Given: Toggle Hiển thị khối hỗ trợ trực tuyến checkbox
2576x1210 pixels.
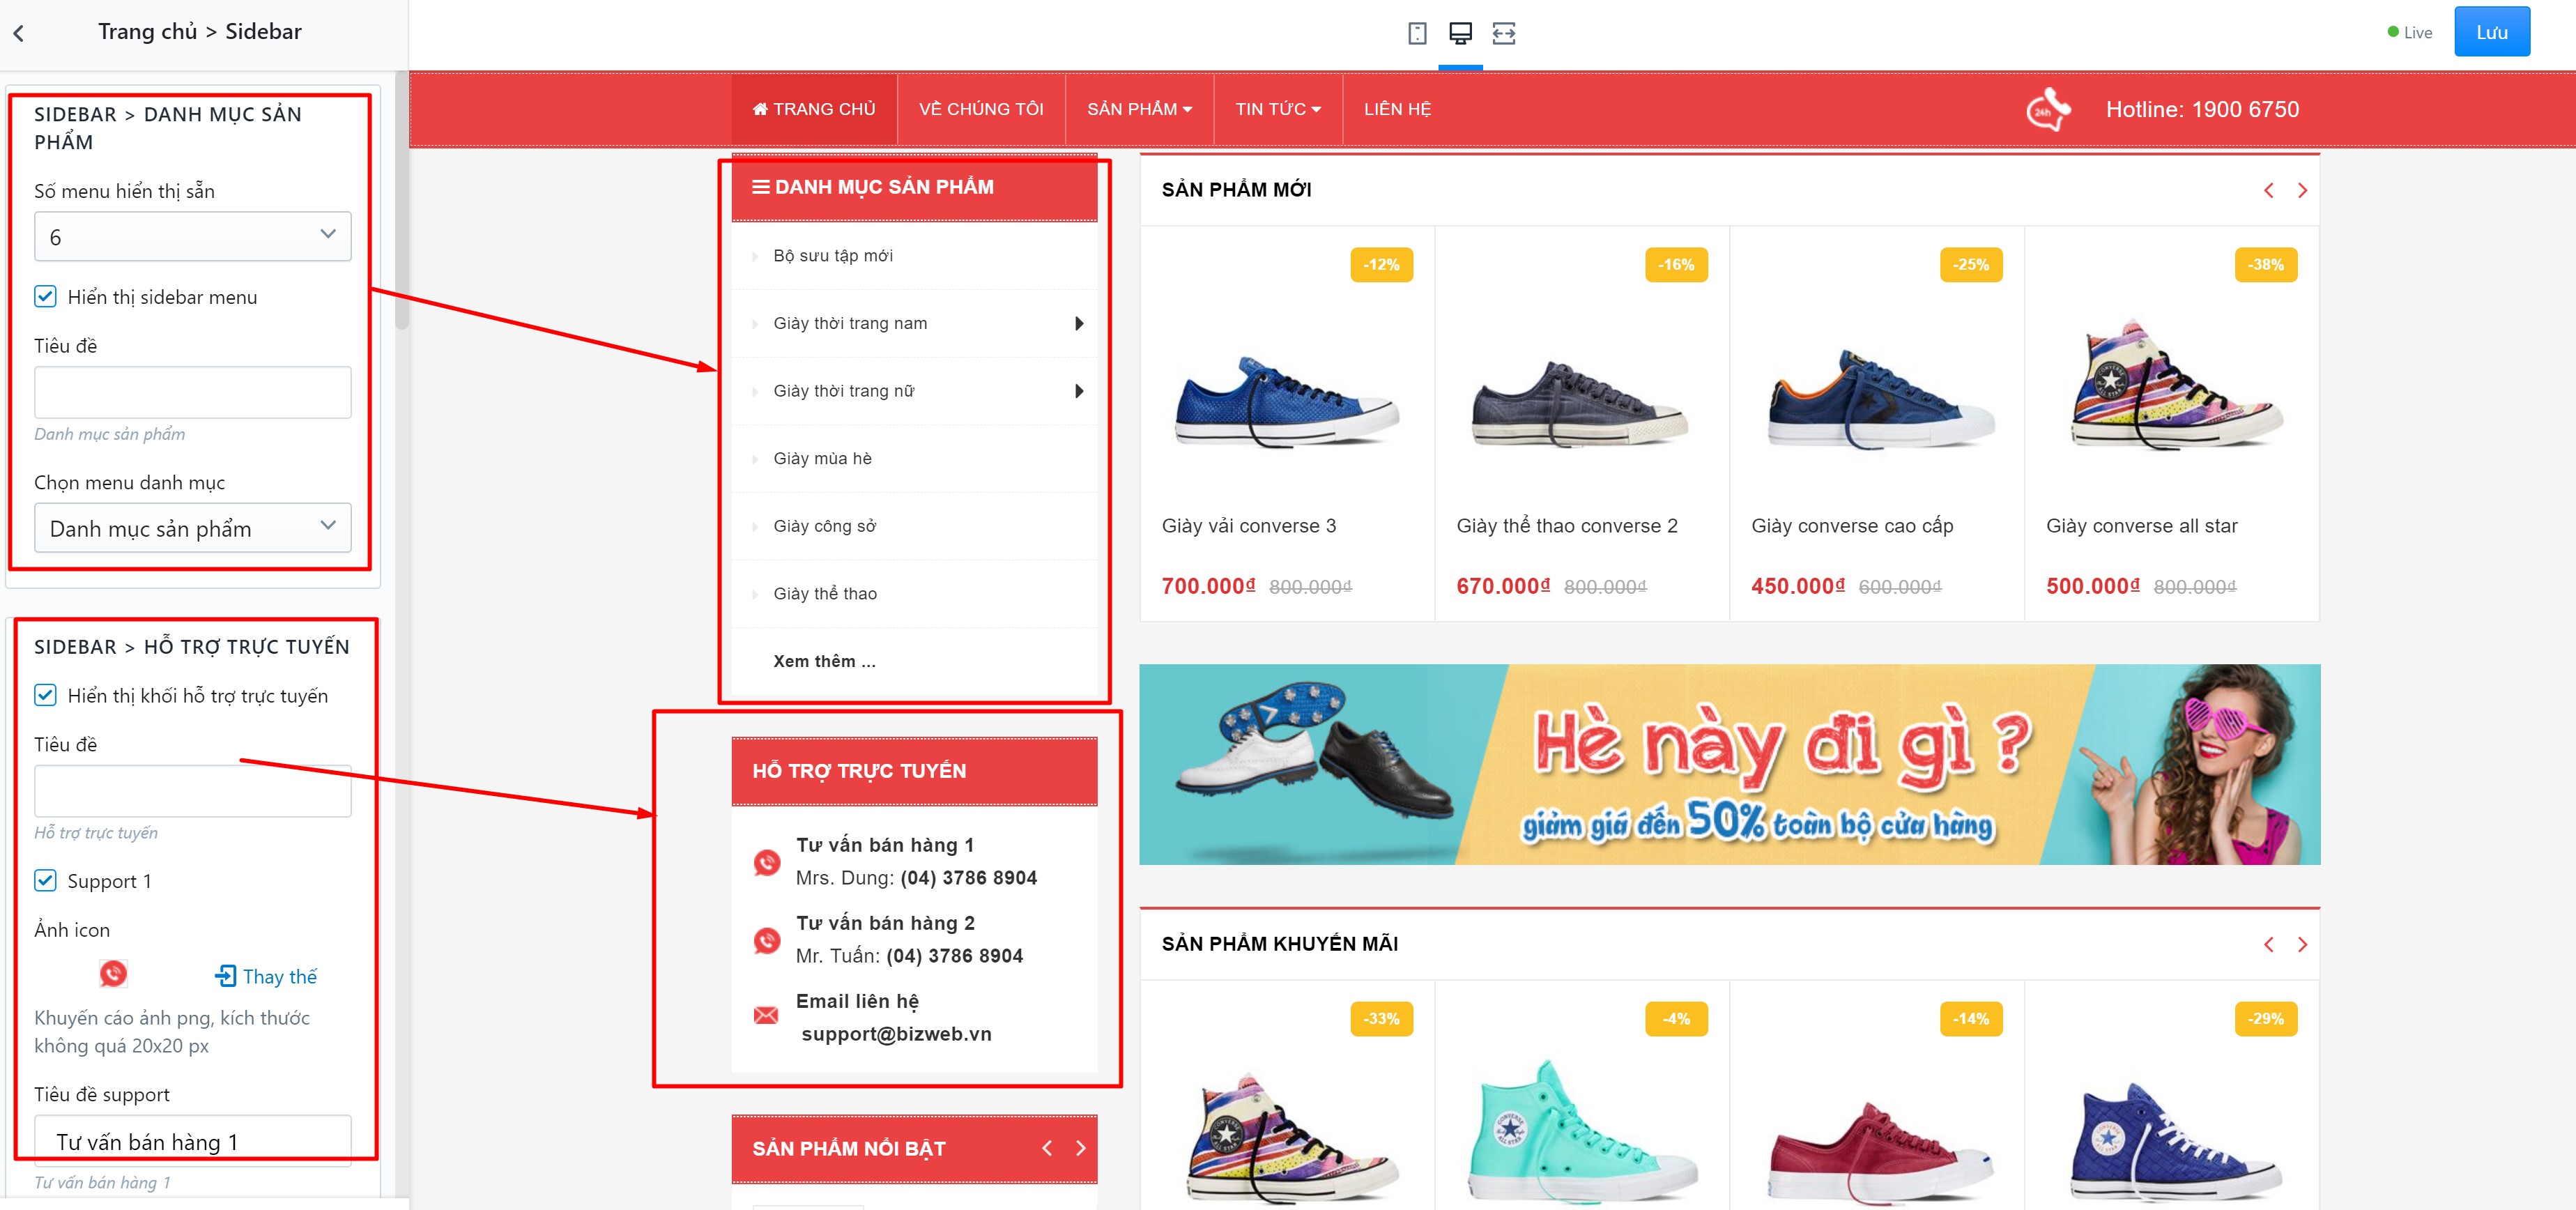Looking at the screenshot, I should click(45, 695).
